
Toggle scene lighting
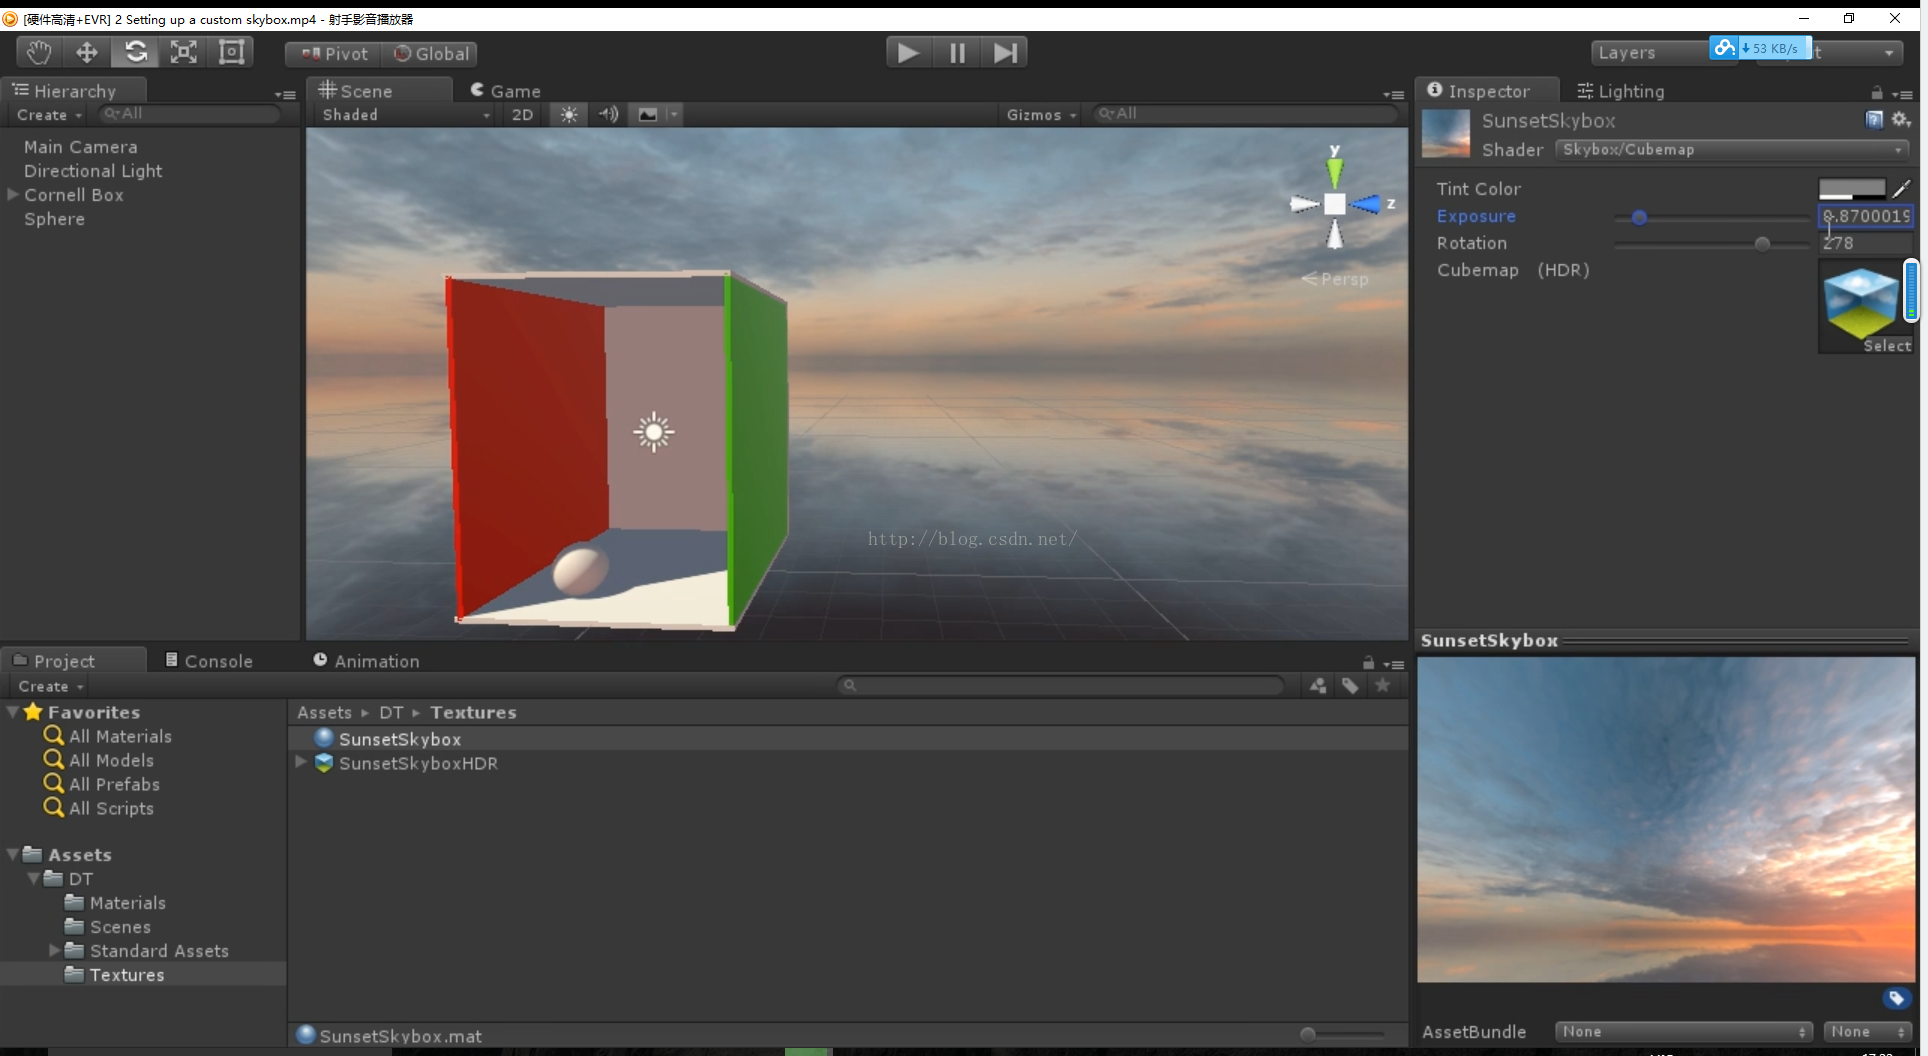568,114
